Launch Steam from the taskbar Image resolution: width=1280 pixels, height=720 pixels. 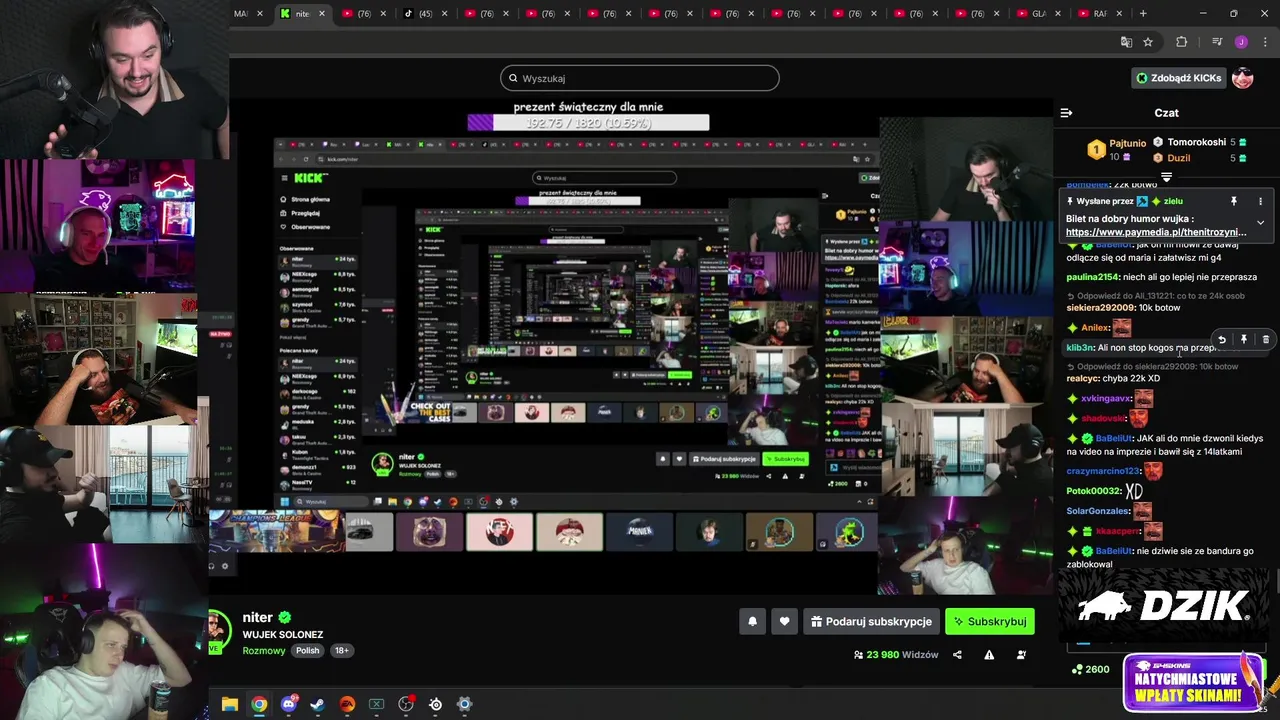[318, 704]
